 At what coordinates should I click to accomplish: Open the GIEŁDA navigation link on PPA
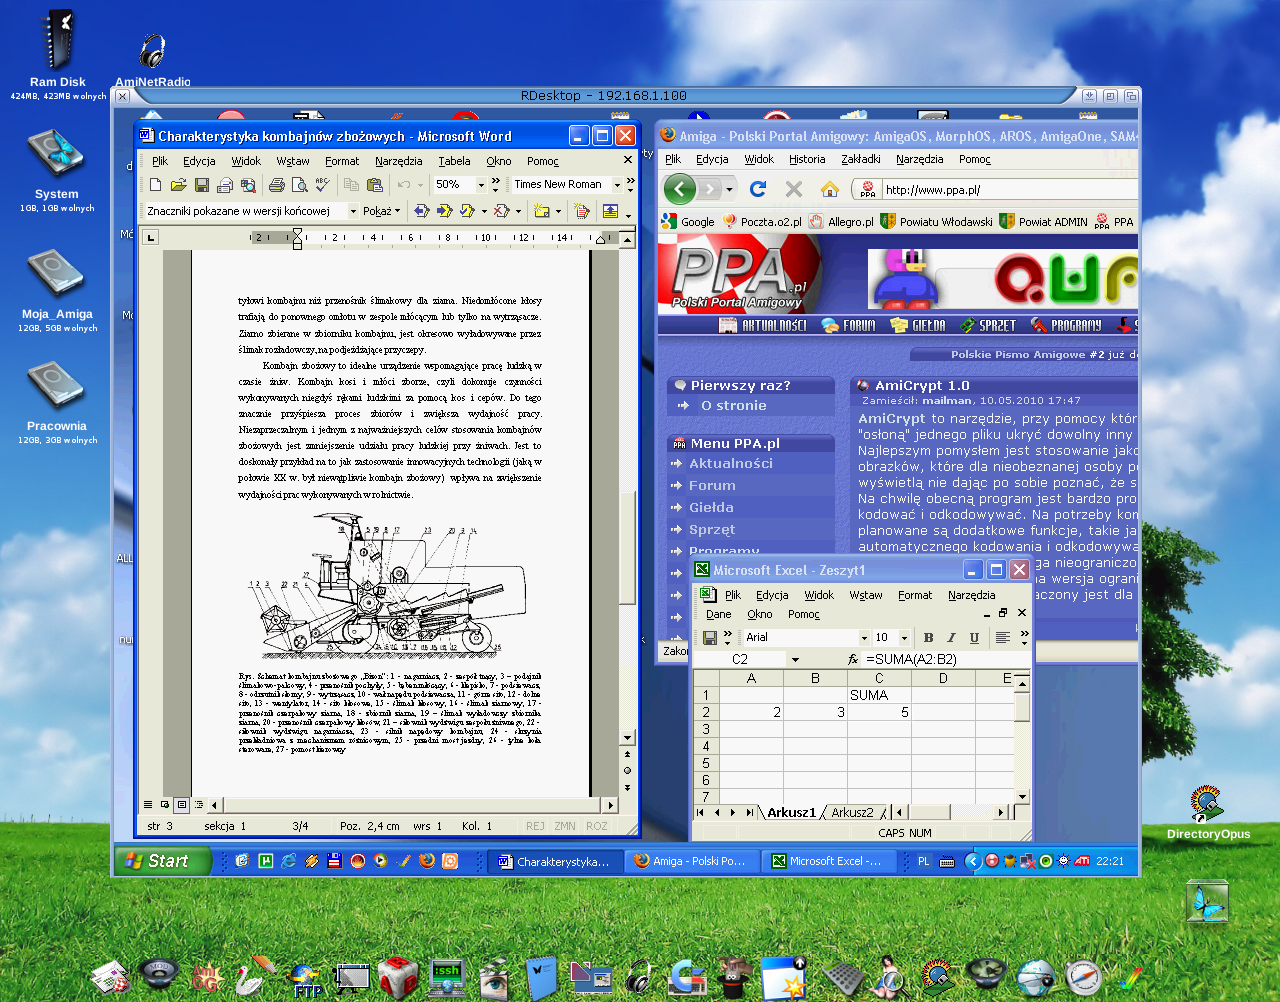[918, 325]
